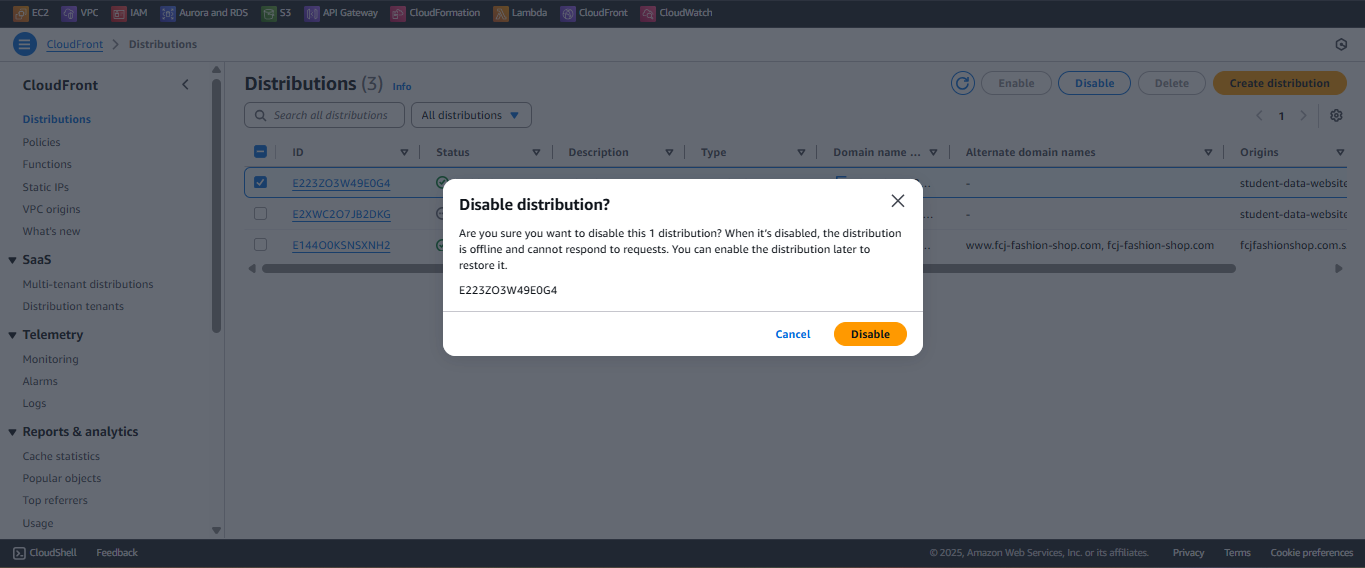The image size is (1365, 568).
Task: Open Static IPs in the sidebar
Action: coord(46,187)
